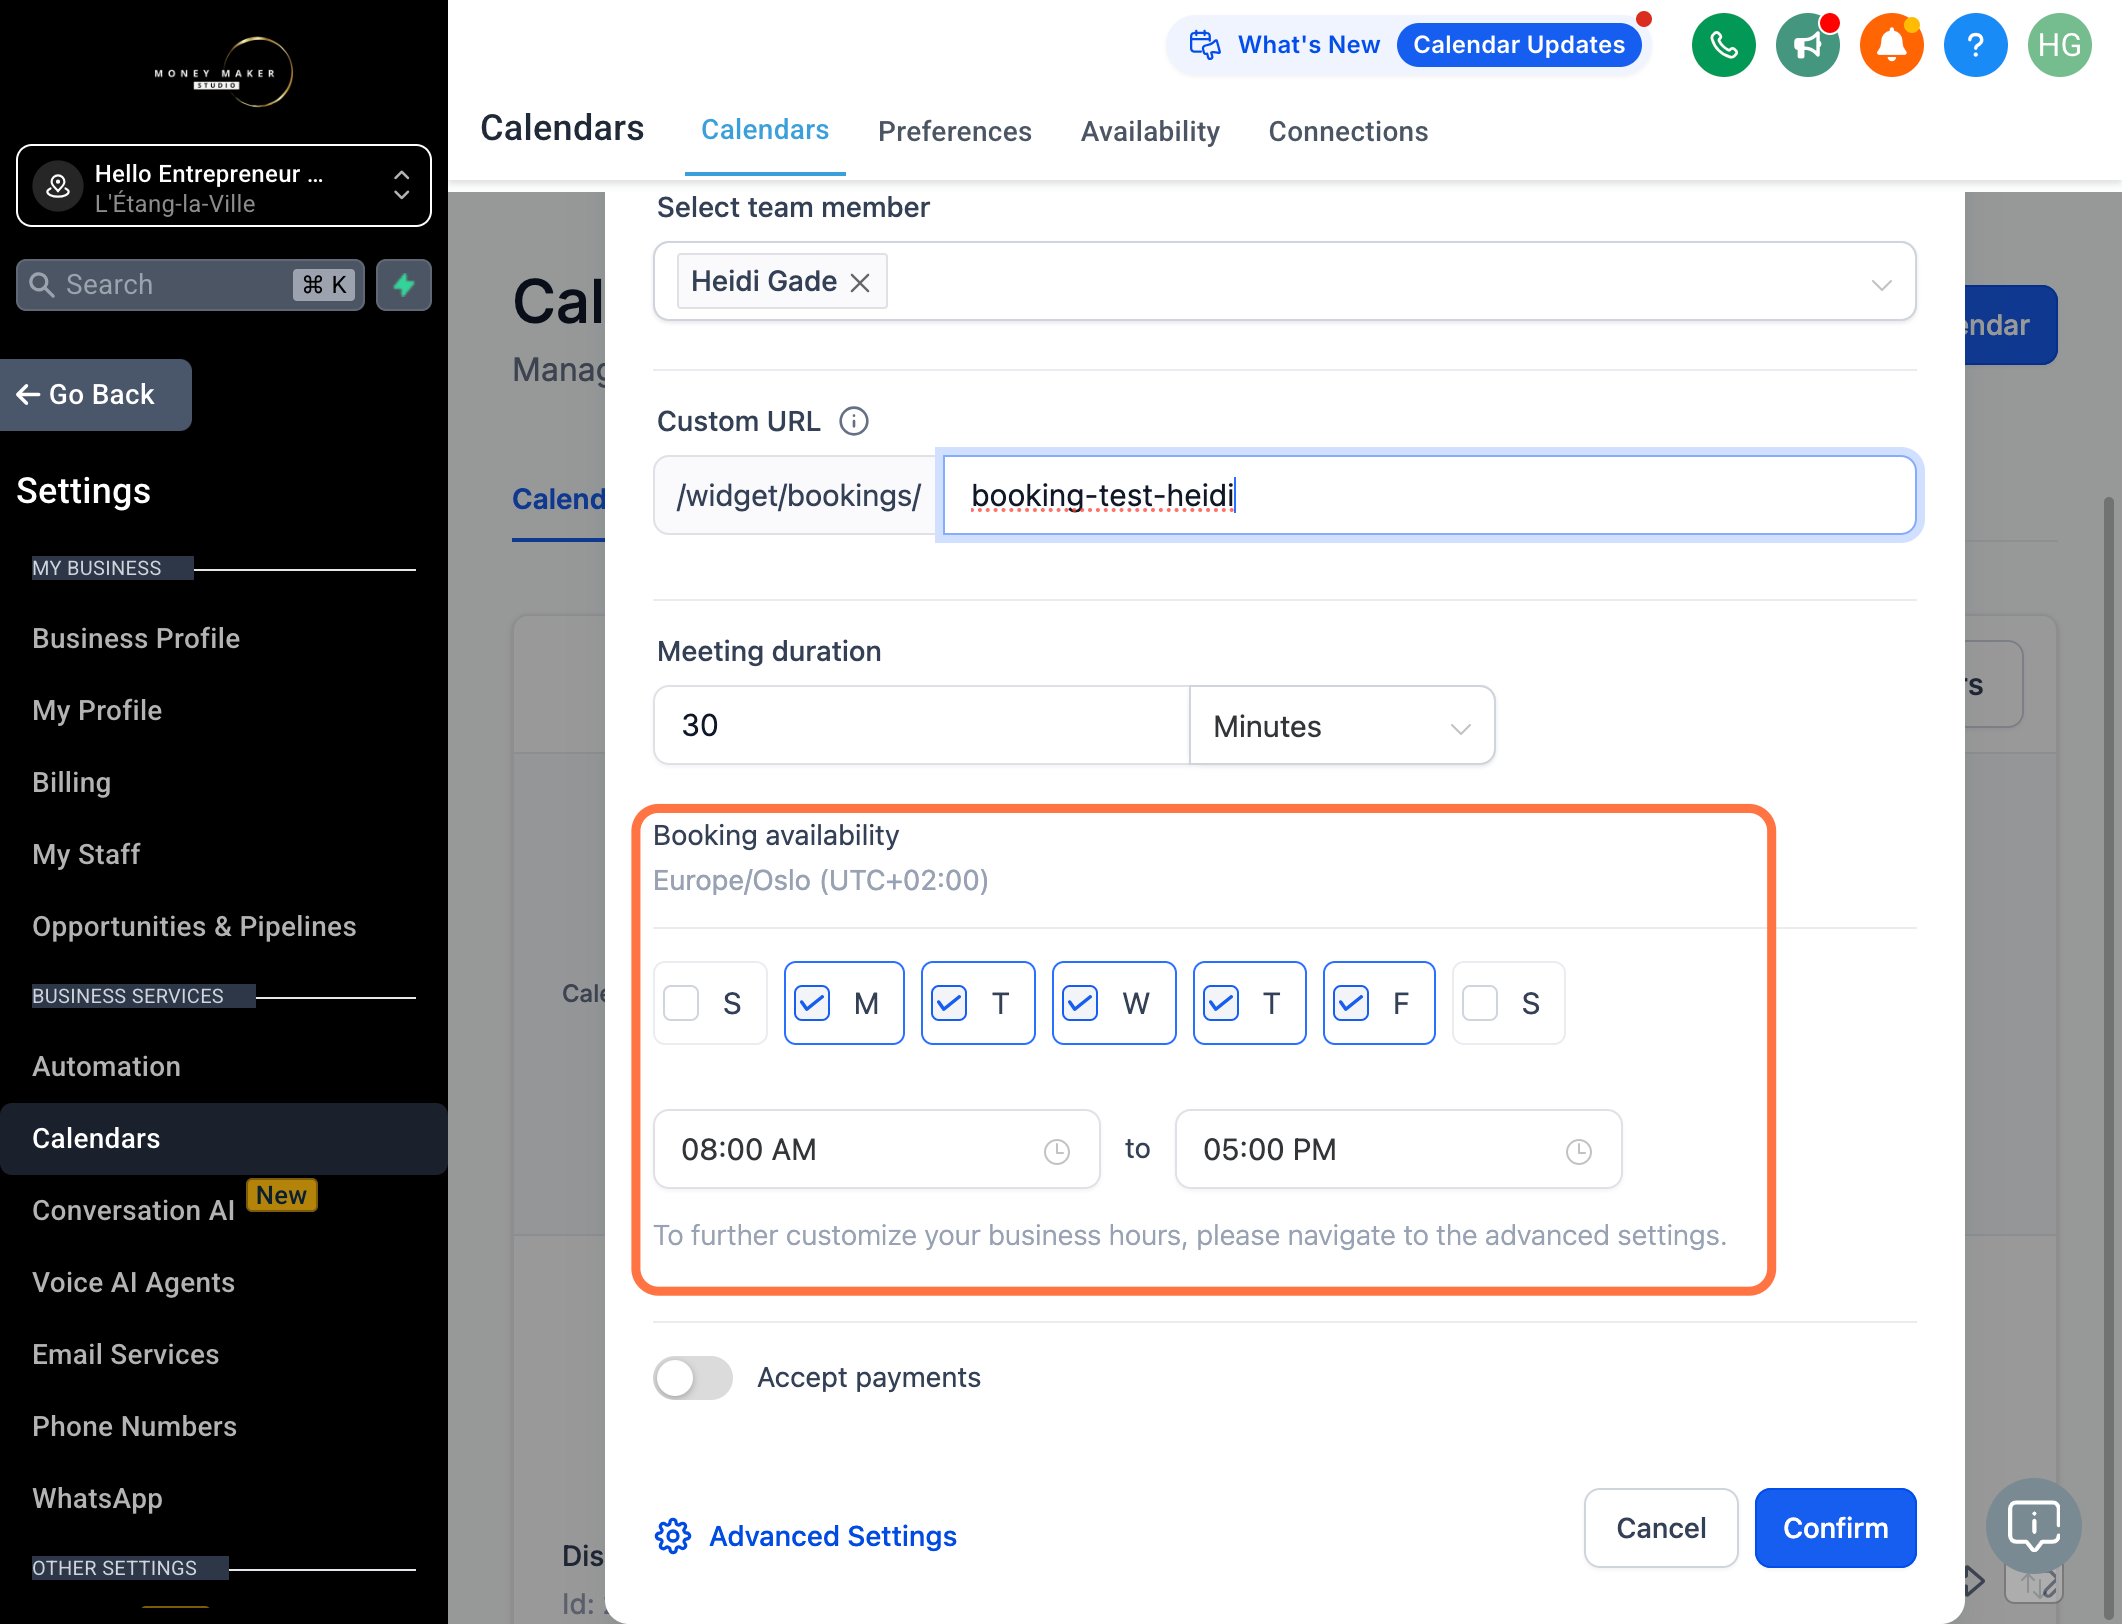Viewport: 2122px width, 1624px height.
Task: Click the clock icon in end time field
Action: coord(1579,1152)
